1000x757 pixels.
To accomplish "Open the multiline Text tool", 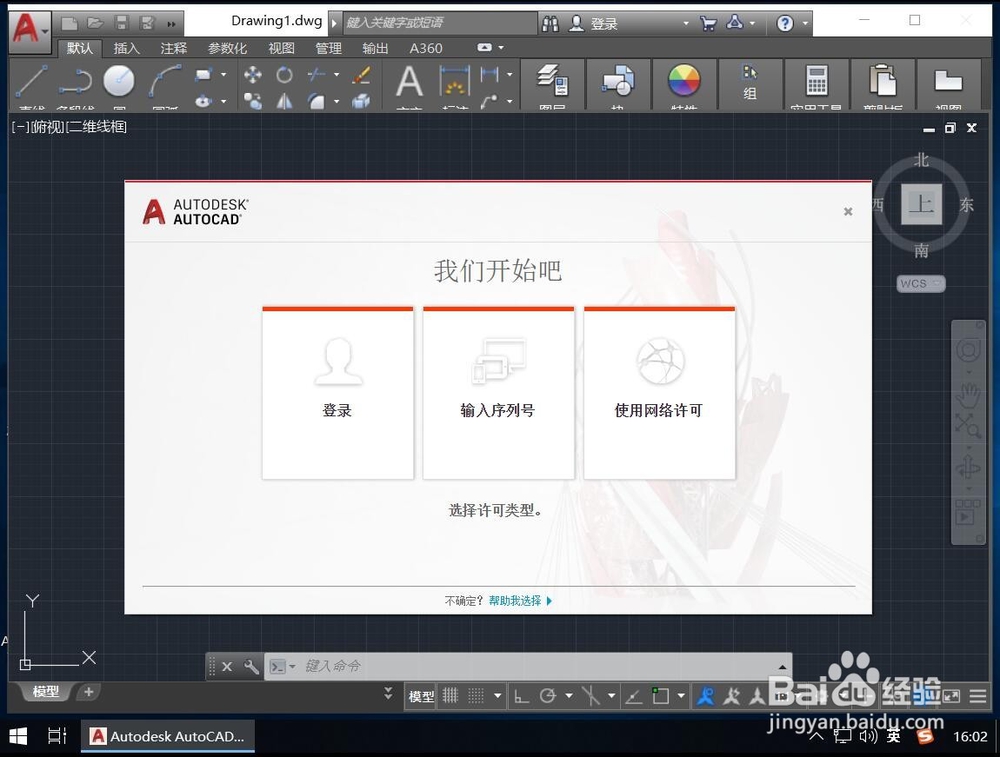I will pyautogui.click(x=408, y=80).
